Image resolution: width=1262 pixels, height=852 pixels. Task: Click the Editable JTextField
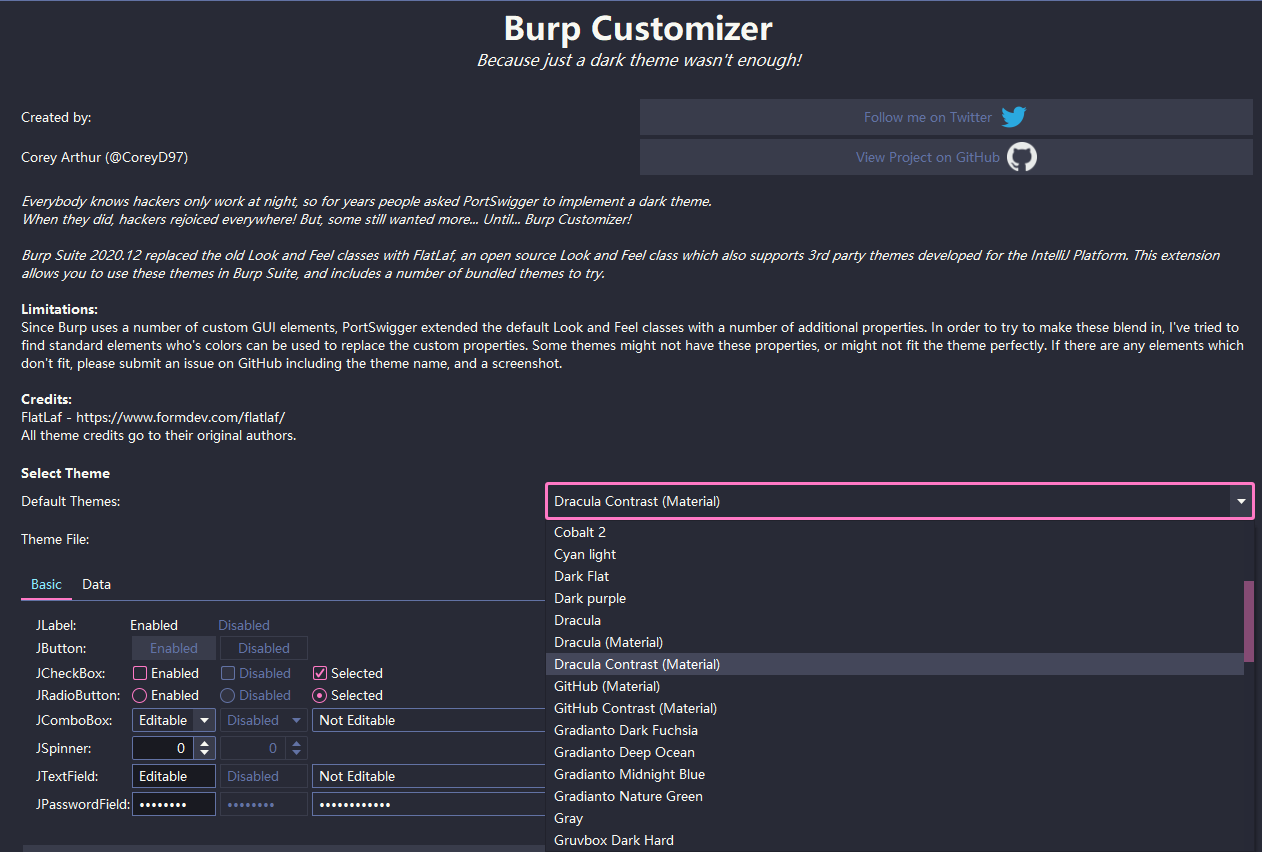tap(173, 775)
